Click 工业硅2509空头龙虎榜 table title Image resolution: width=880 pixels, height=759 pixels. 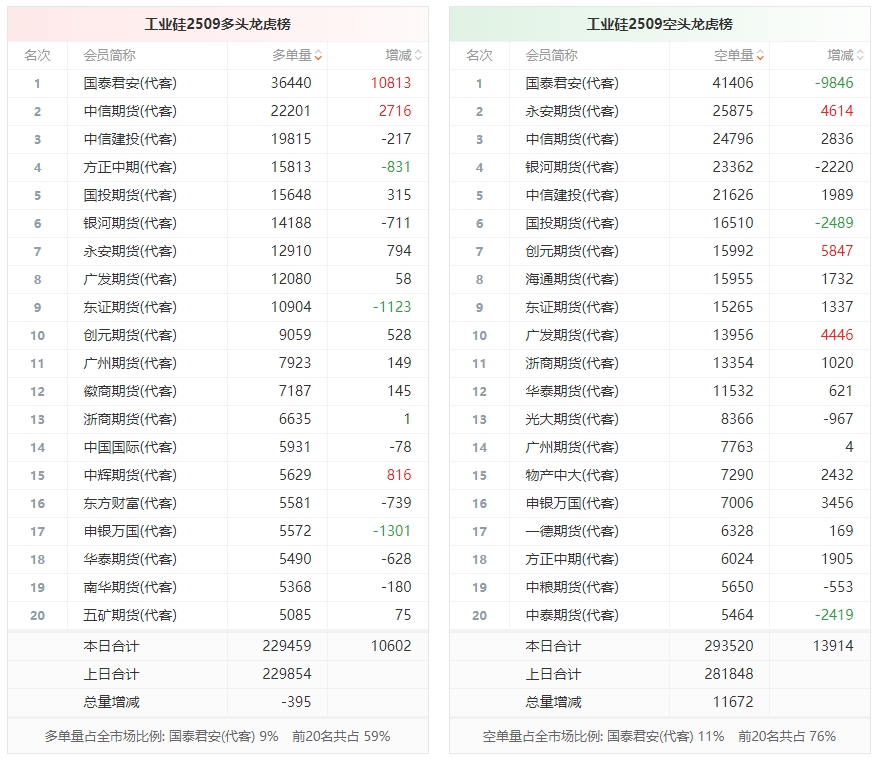click(x=659, y=24)
